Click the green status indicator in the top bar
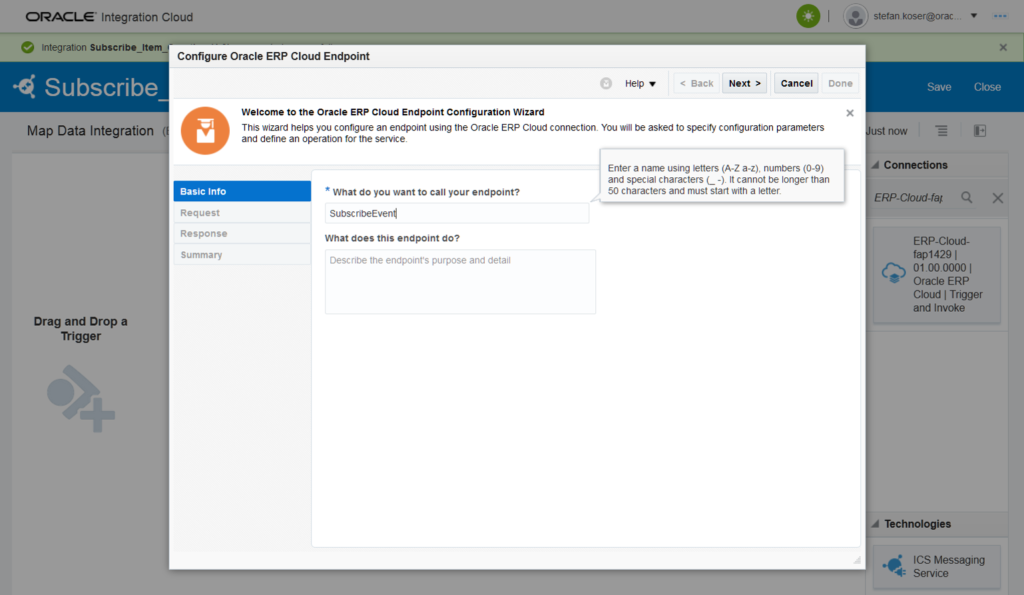Screen dimensions: 1024x595 (x=807, y=16)
